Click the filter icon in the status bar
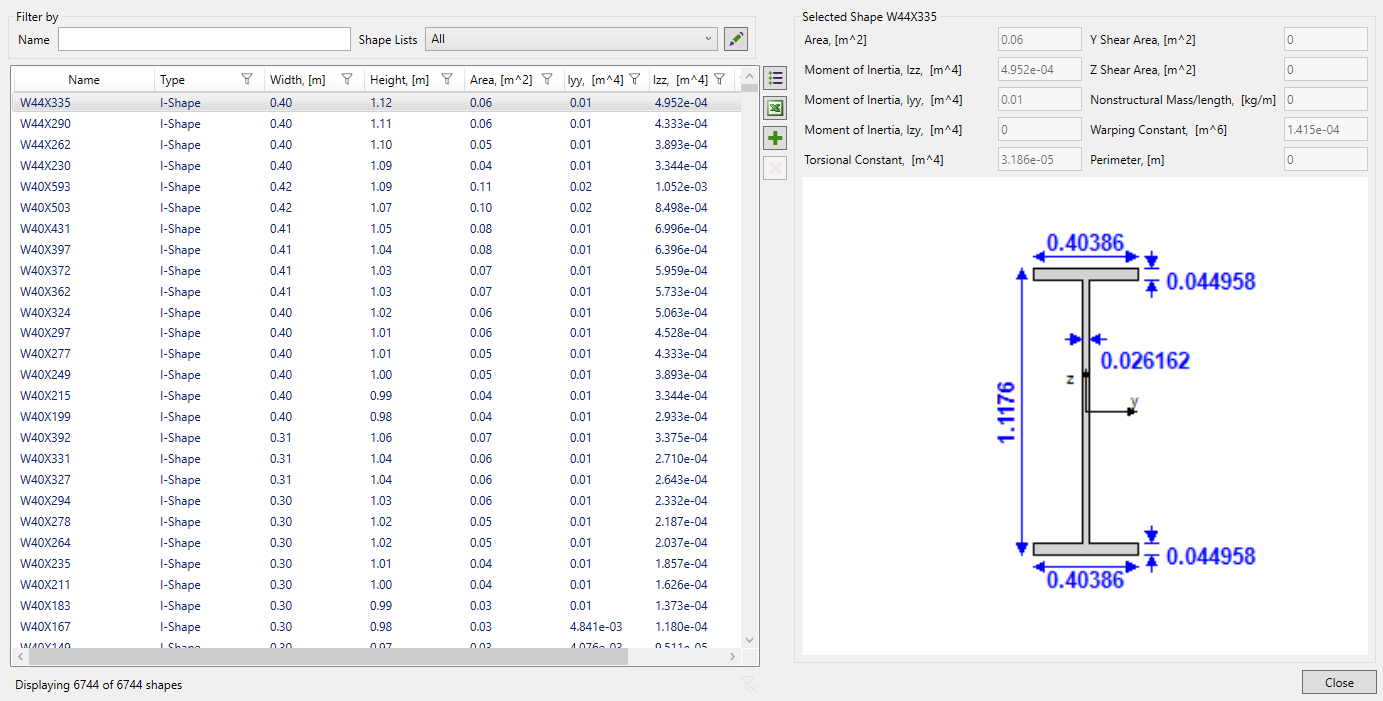 747,684
